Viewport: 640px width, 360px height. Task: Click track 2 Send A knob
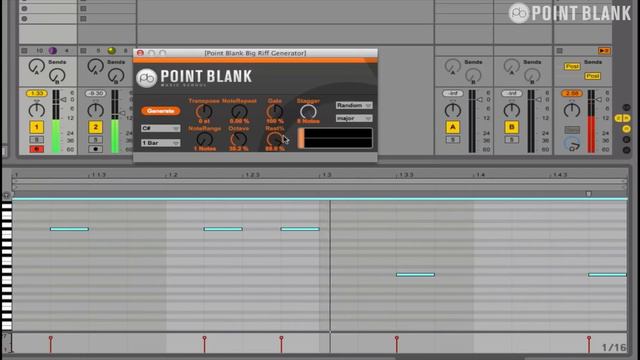point(96,66)
